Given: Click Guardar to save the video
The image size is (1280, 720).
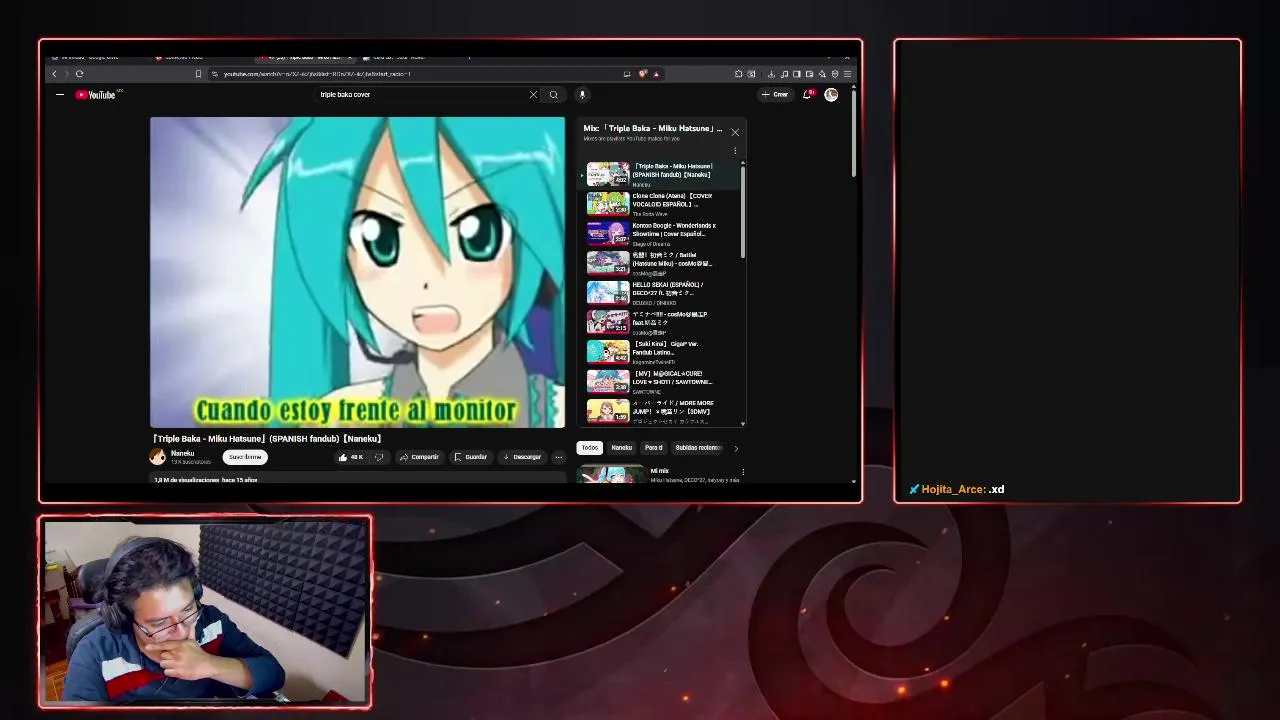Looking at the screenshot, I should pos(470,457).
